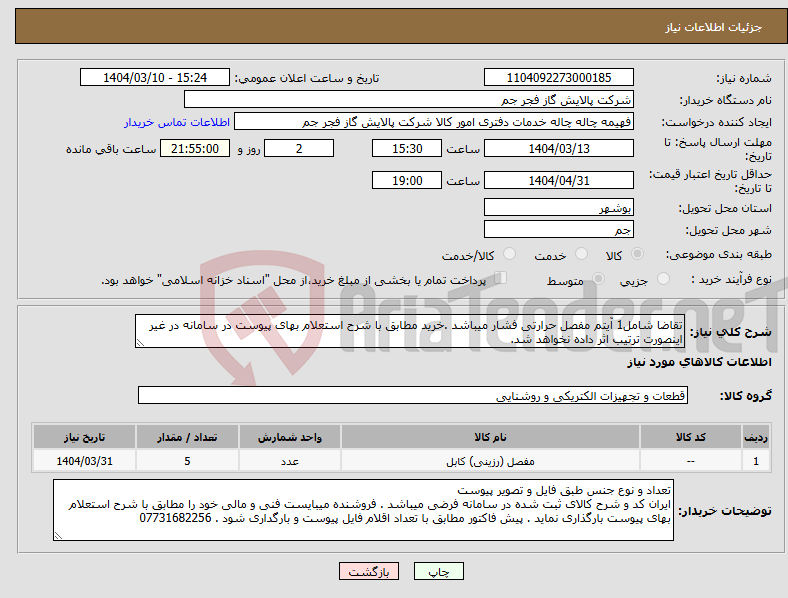Click the resize grip of شرح کلی نیاز box
This screenshot has width=788, height=598.
coord(140,343)
